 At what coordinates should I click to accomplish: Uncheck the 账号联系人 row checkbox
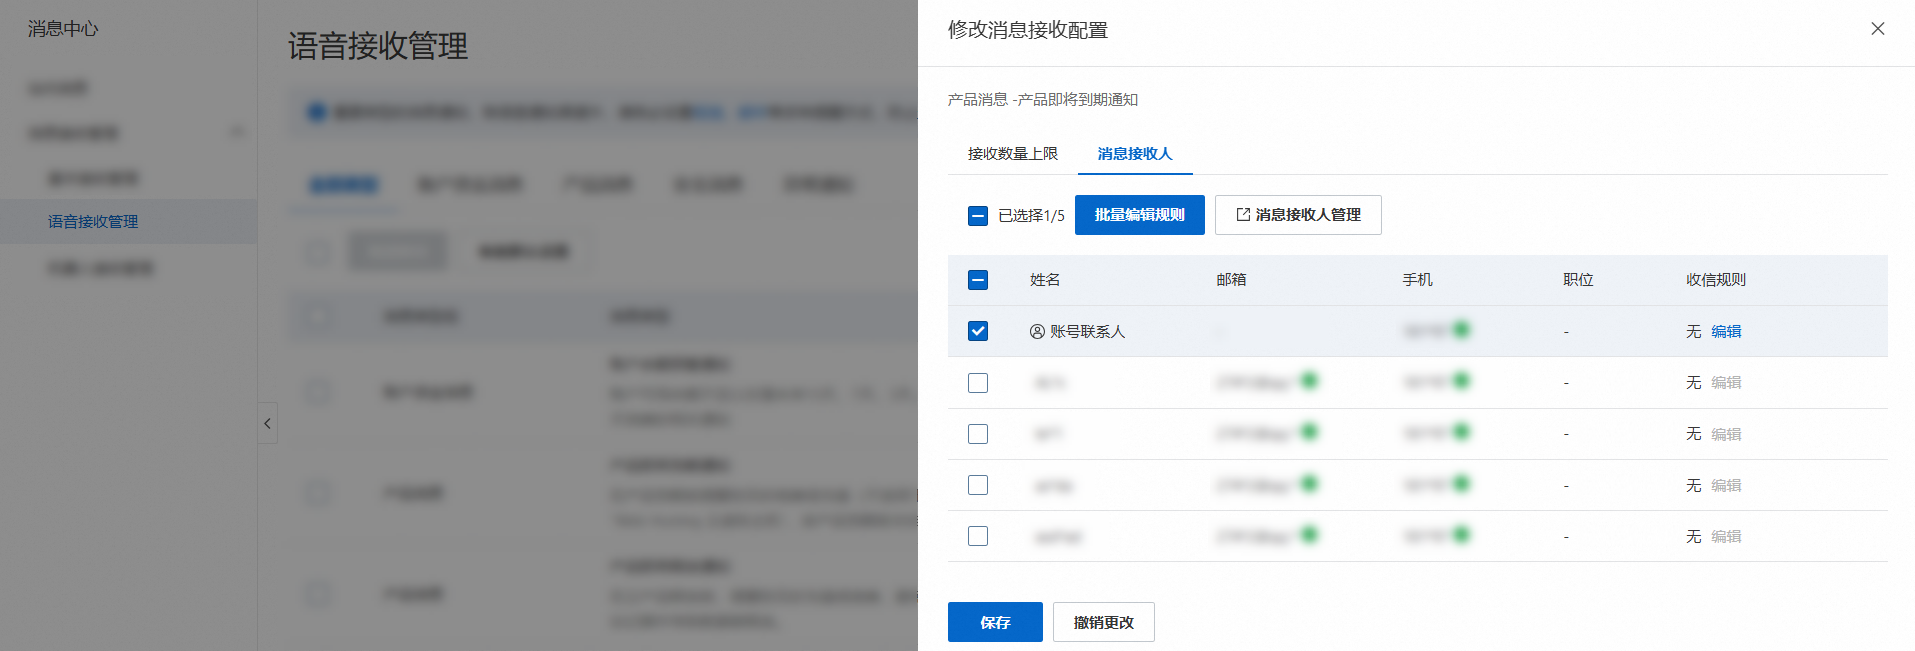(978, 331)
